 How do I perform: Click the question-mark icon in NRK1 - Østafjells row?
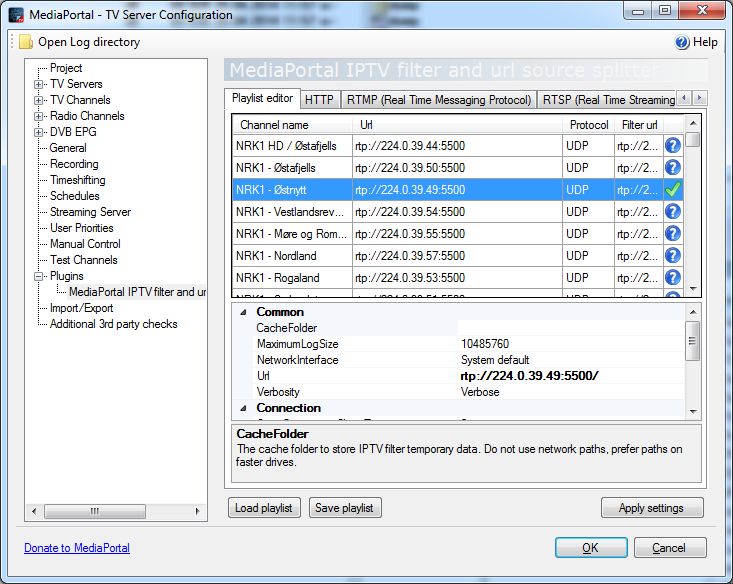pos(673,167)
